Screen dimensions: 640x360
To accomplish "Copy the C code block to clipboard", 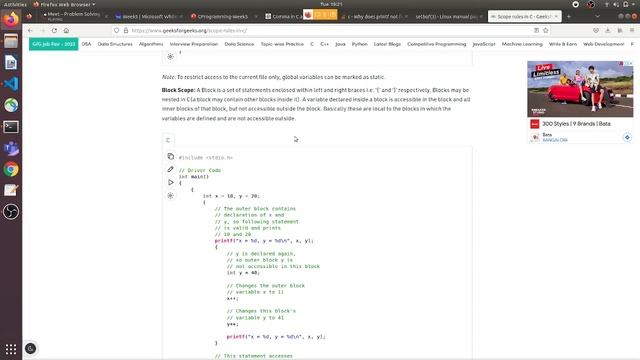I will click(x=171, y=156).
